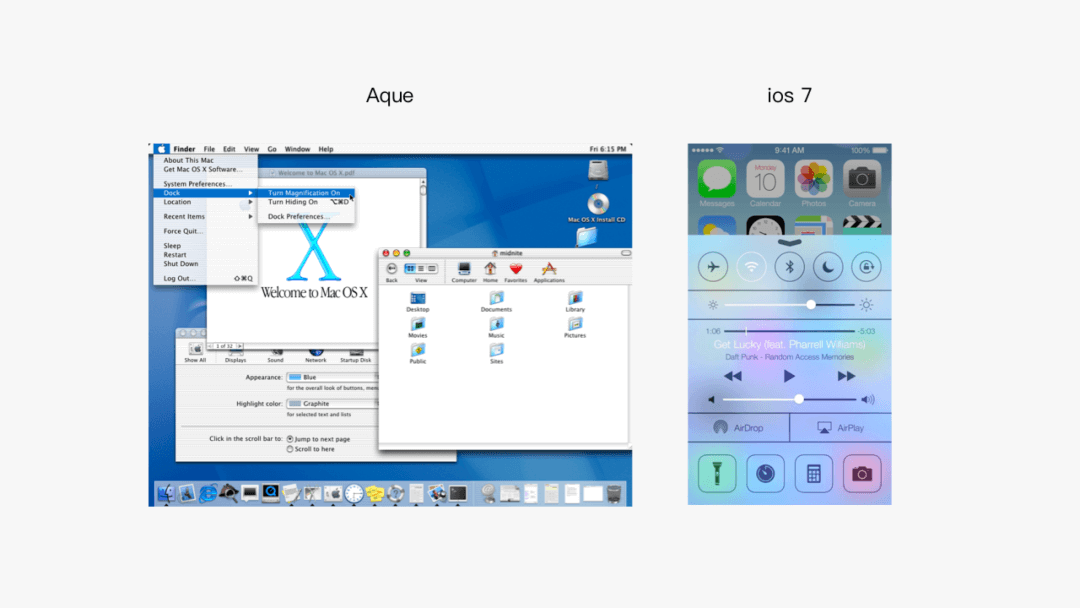
Task: Click hard drive icon on desktop
Action: point(598,171)
